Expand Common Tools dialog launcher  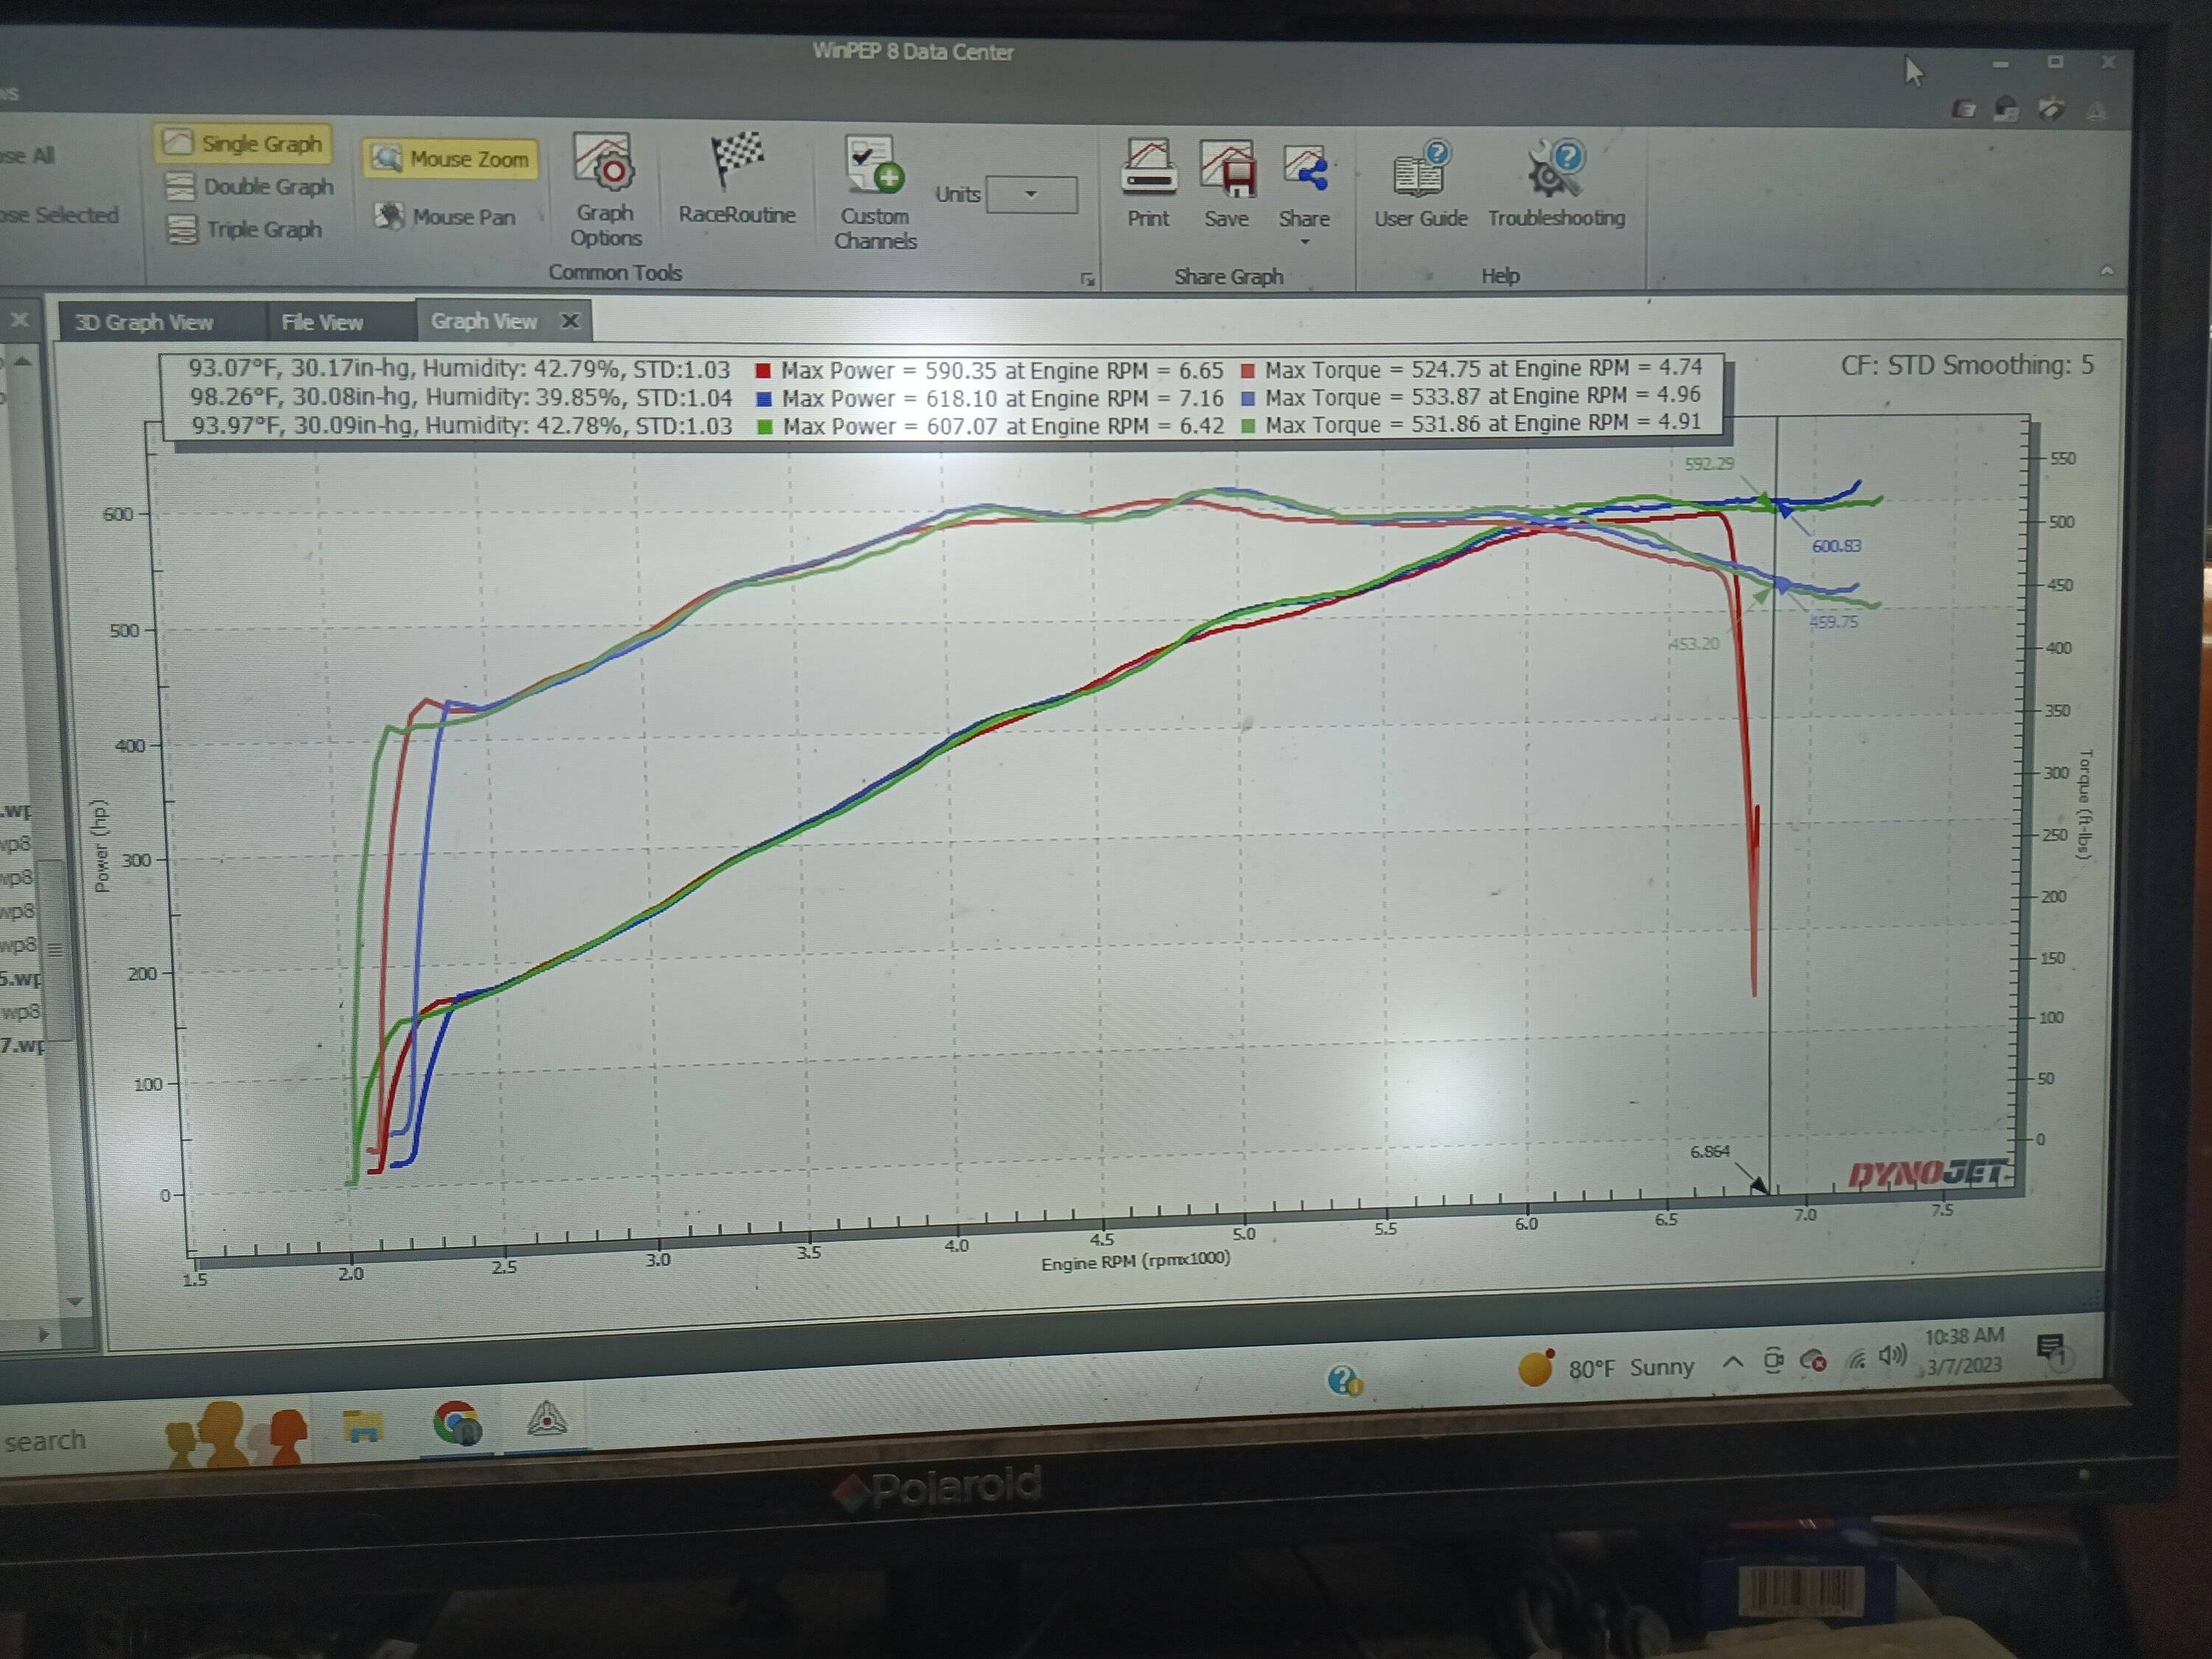coord(1088,279)
